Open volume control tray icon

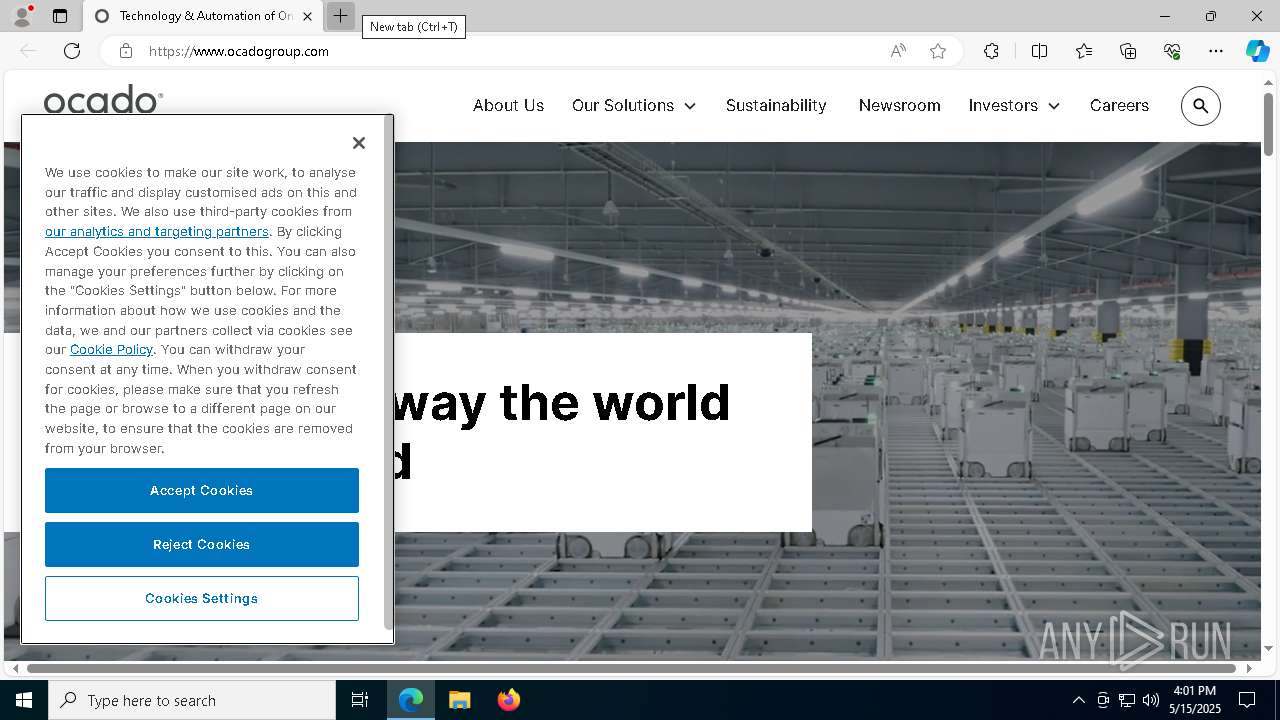[x=1151, y=700]
